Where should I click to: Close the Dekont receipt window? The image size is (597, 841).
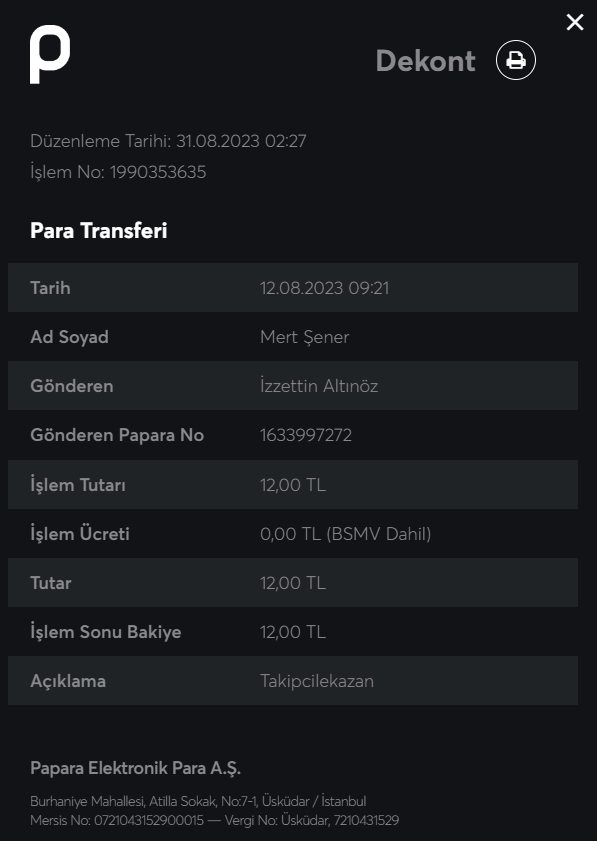point(574,22)
